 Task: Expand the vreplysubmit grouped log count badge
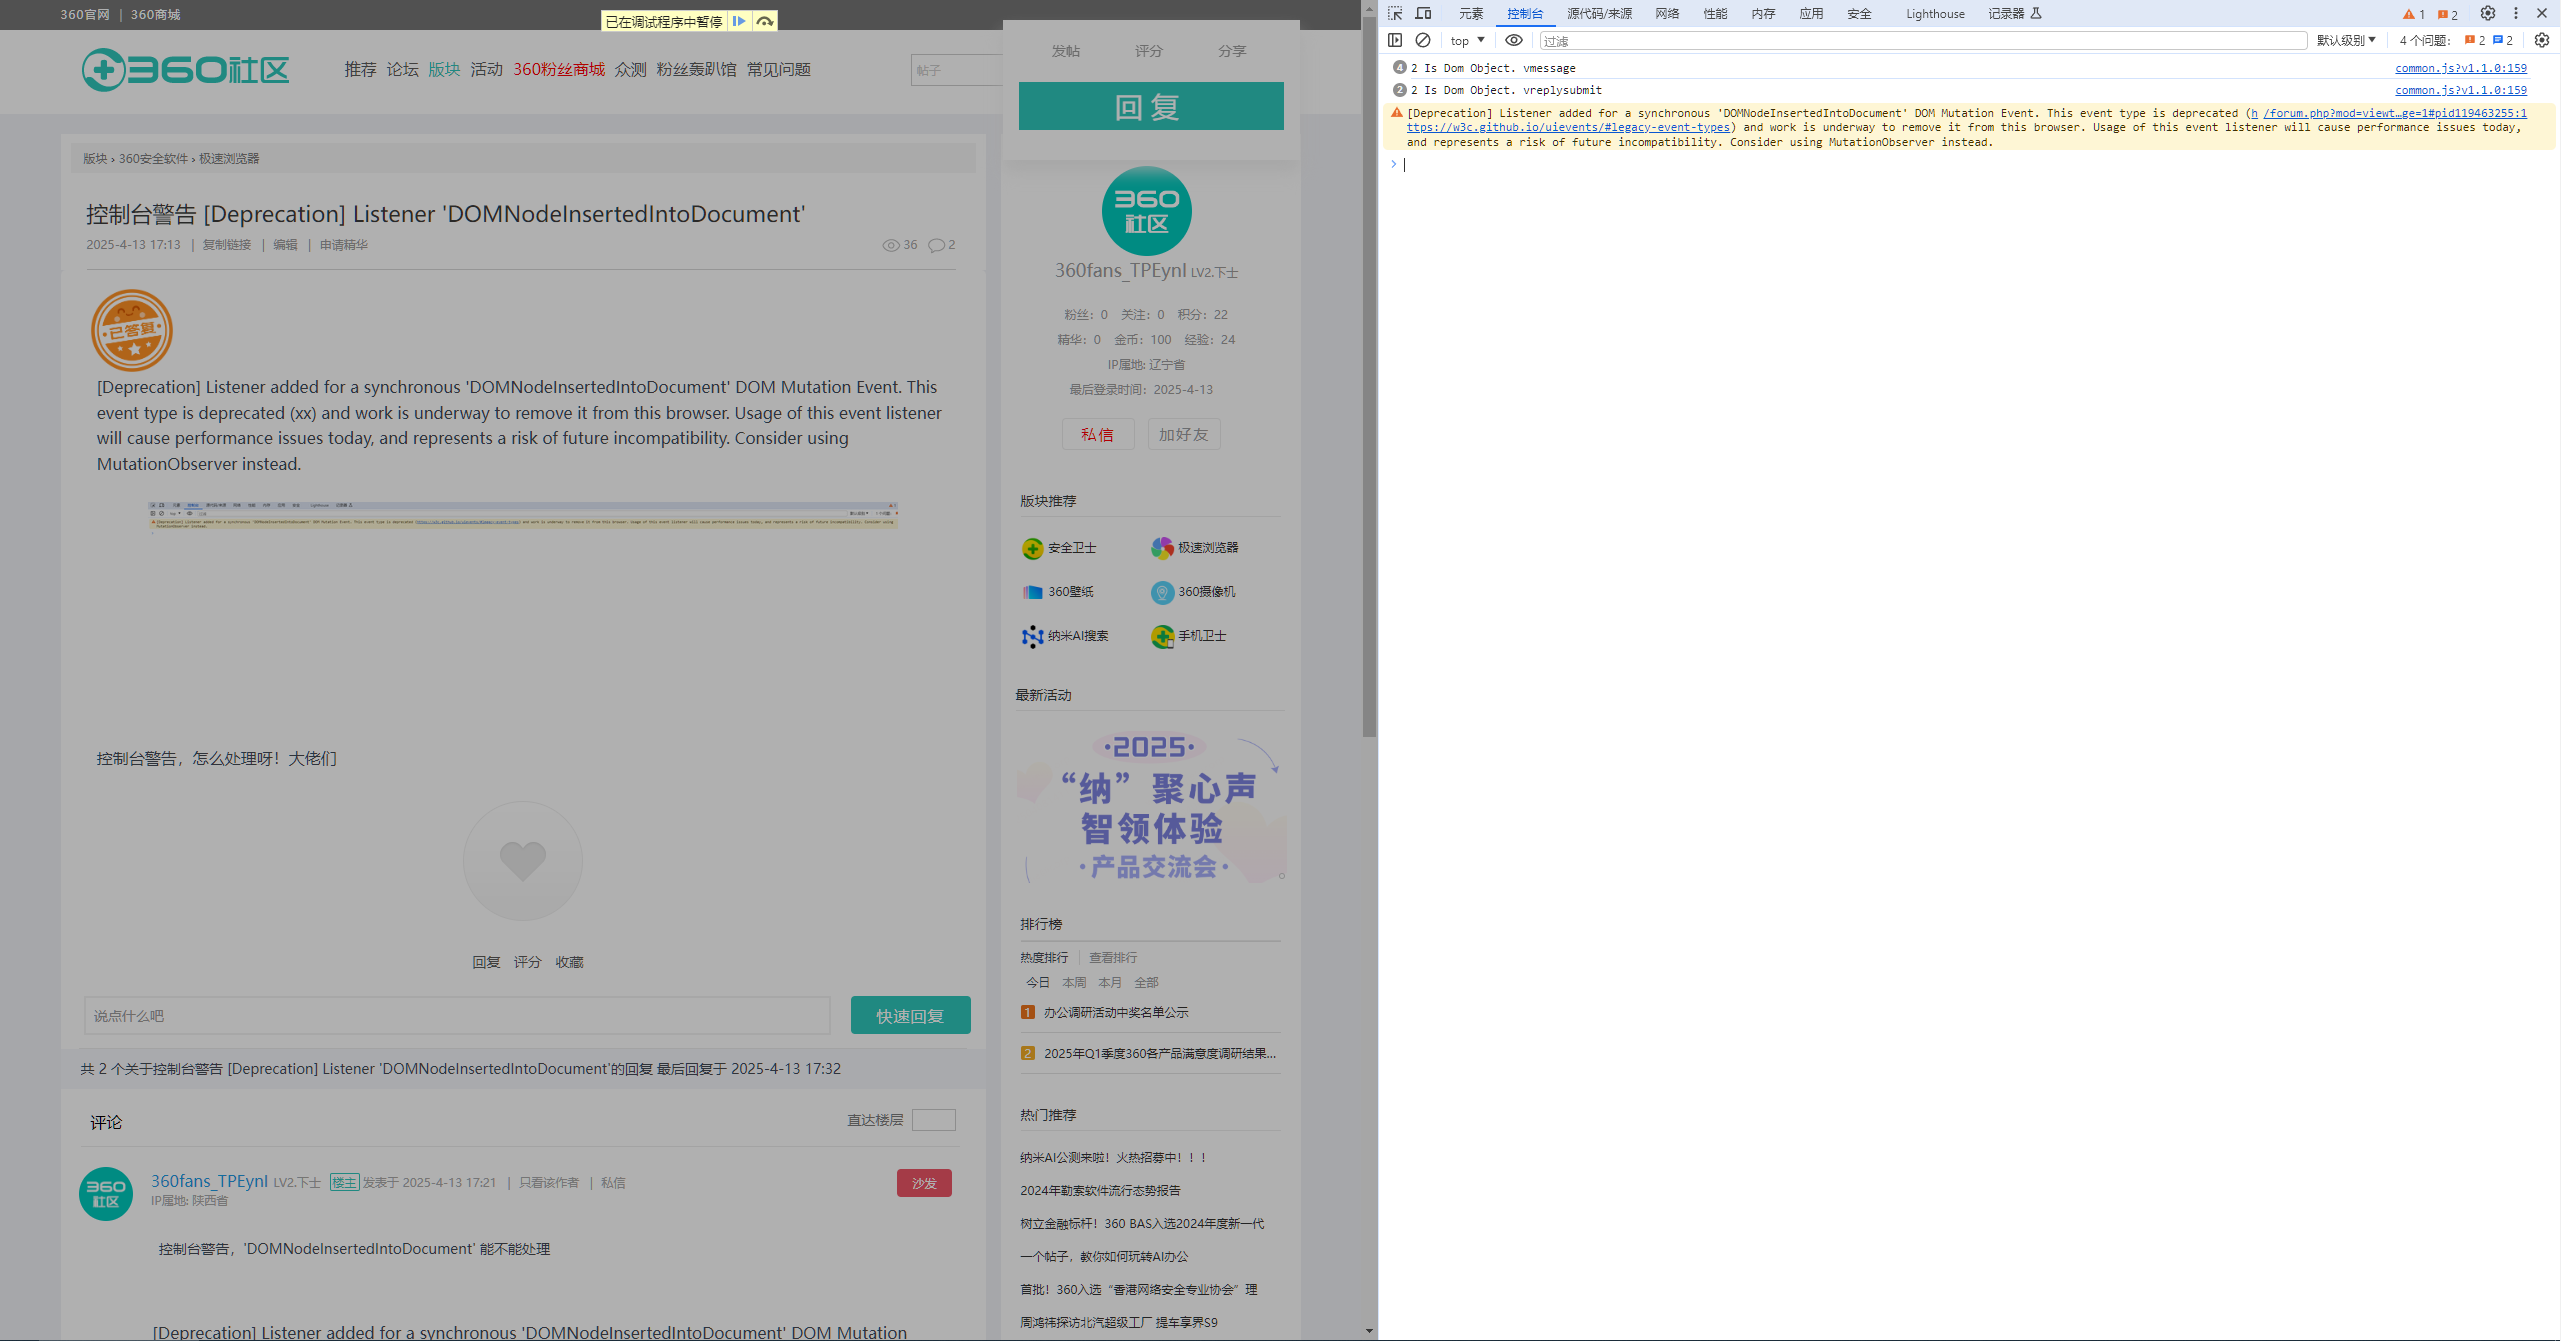[1399, 89]
